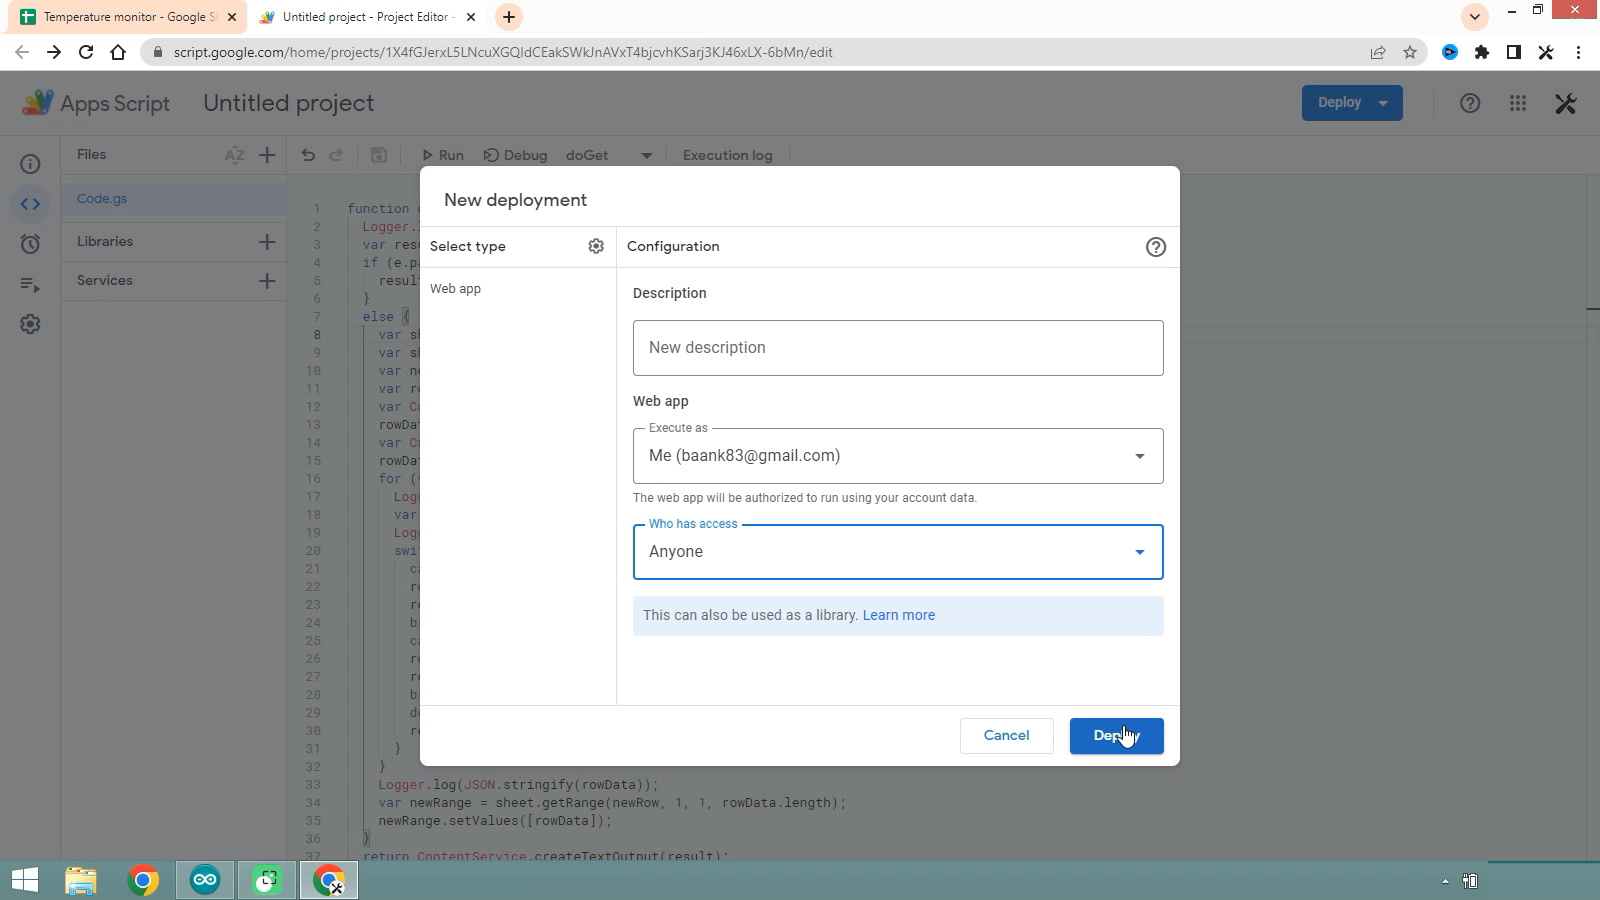Open the Executions list icon
Screen dimensions: 1600x900
point(30,285)
